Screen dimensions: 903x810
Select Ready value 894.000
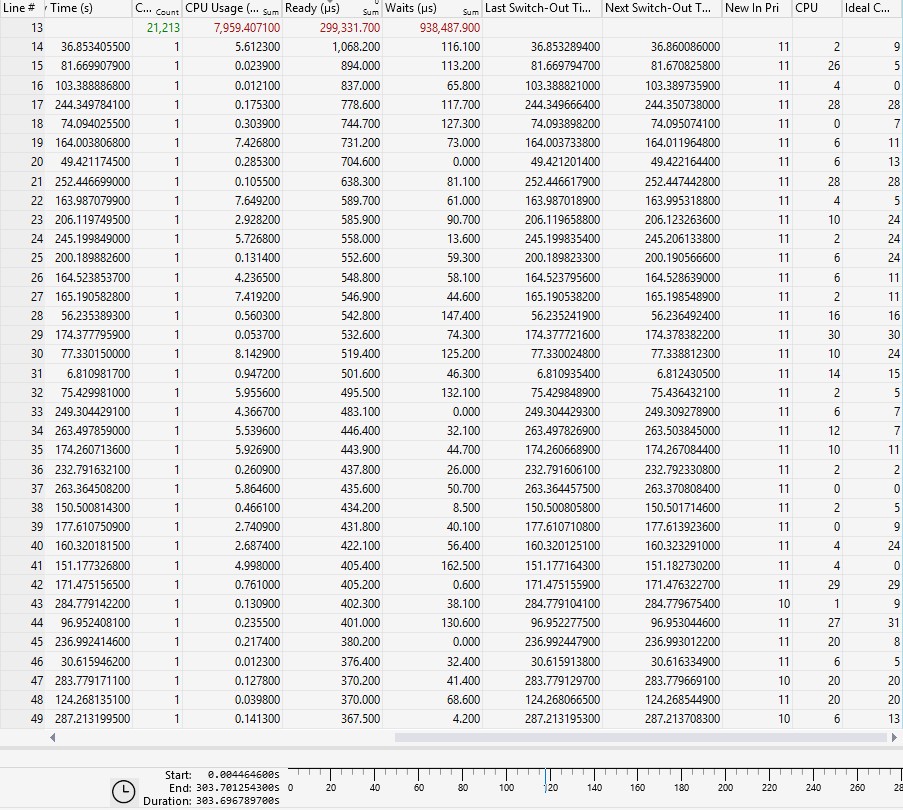(x=361, y=66)
